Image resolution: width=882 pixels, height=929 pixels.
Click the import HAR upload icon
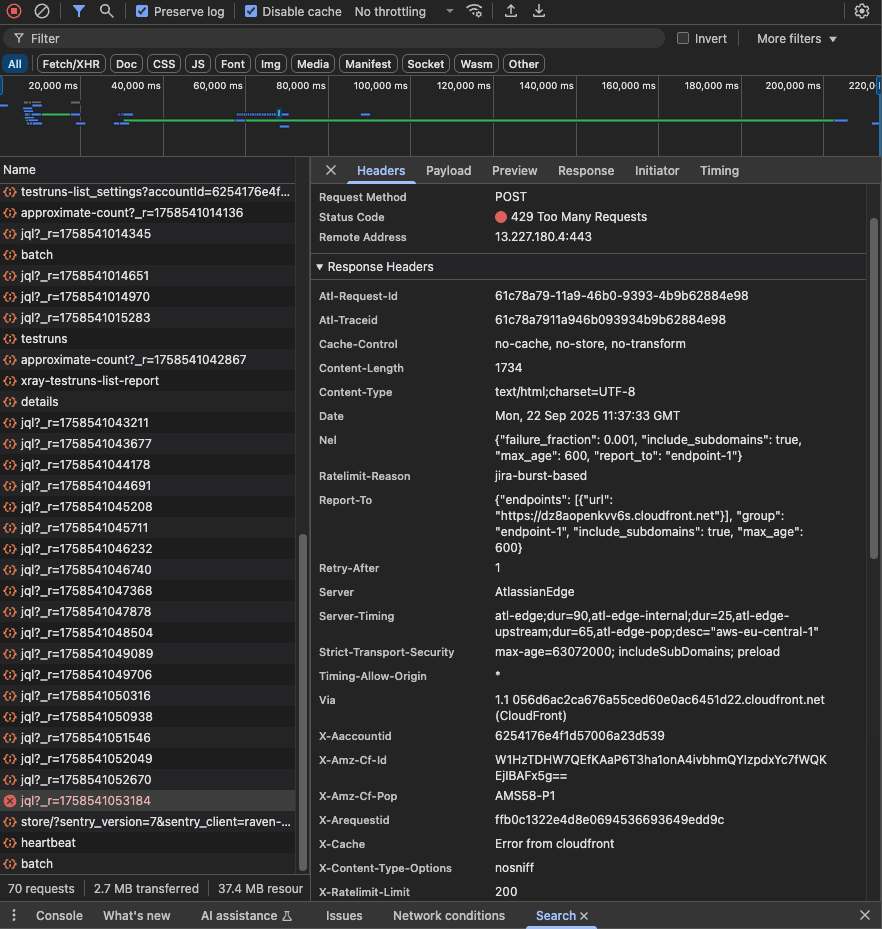511,11
